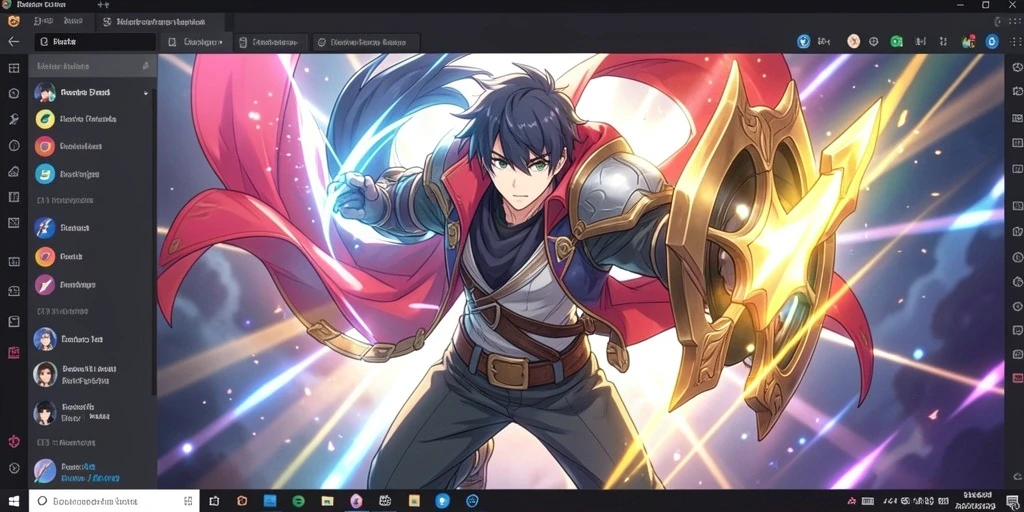Click the anime hero artwork in the viewer
Image resolution: width=1024 pixels, height=512 pixels.
(x=581, y=271)
